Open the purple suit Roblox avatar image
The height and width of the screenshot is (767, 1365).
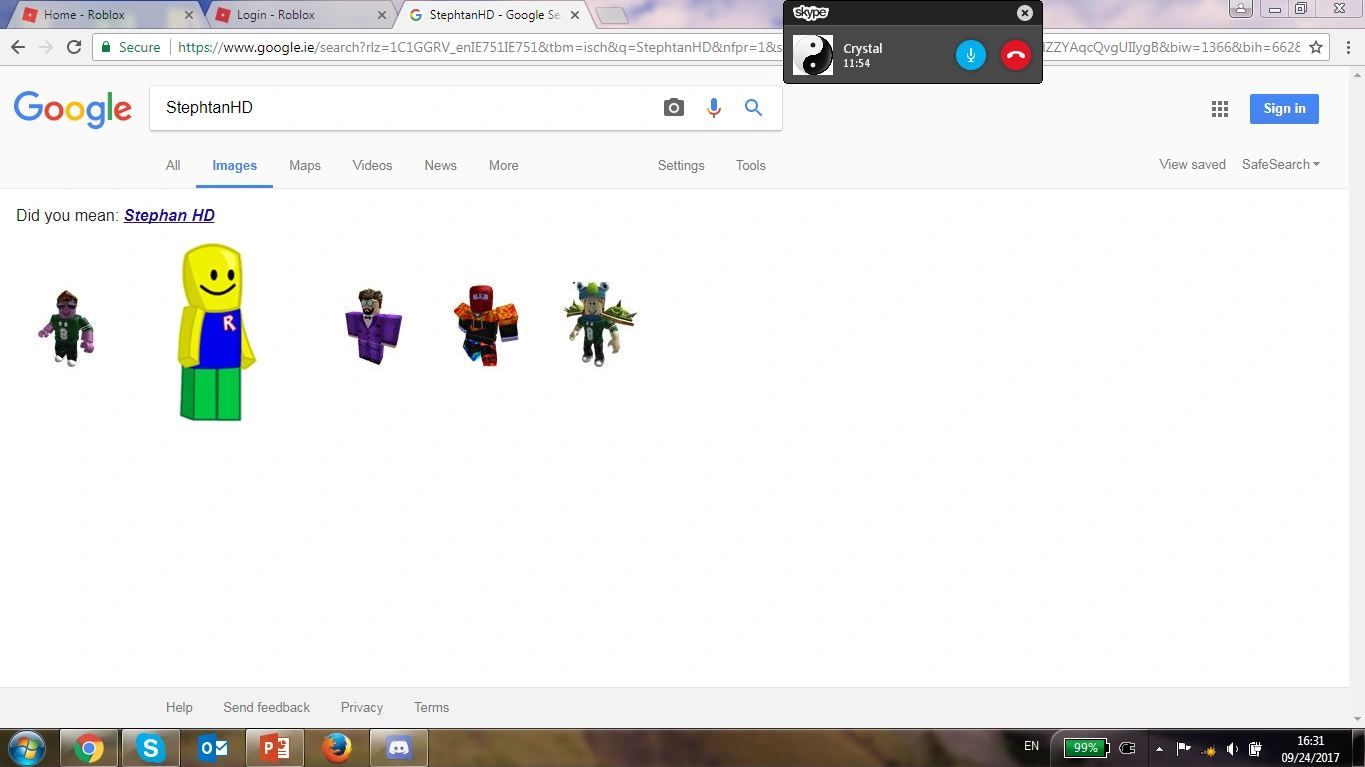tap(374, 326)
